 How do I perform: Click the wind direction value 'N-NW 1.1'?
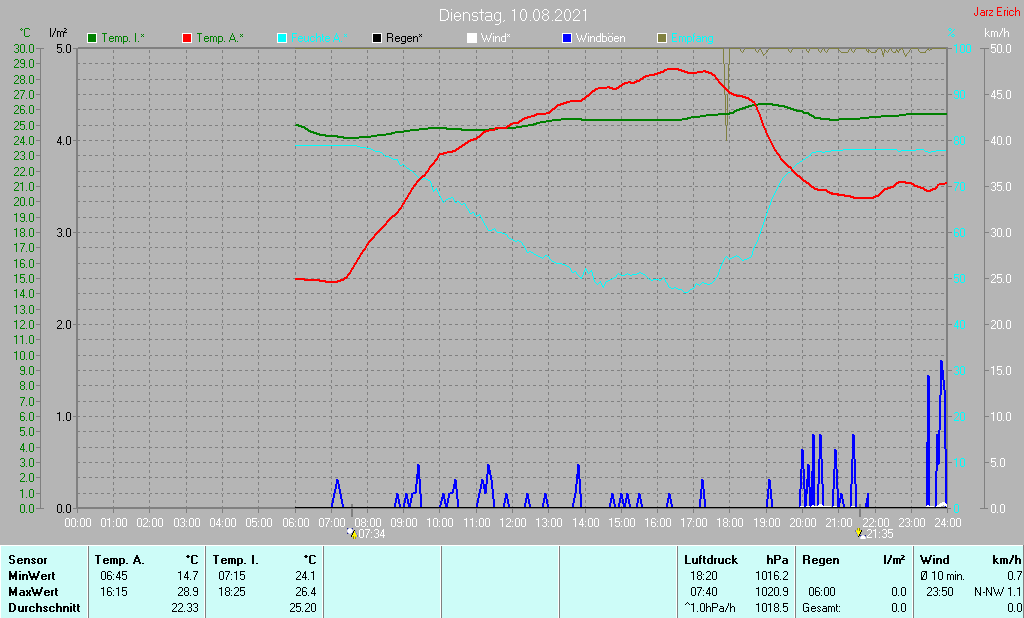pos(997,591)
